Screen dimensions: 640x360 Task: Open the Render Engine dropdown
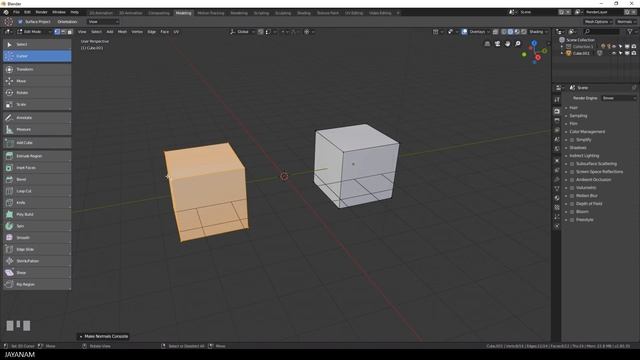(x=619, y=98)
